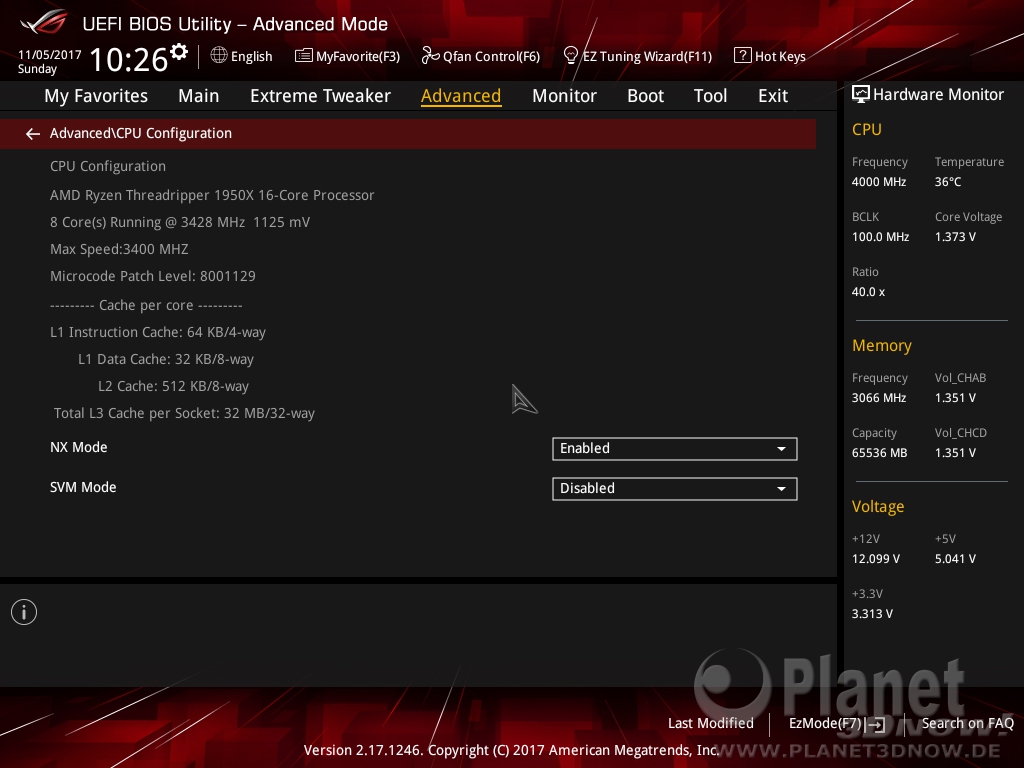The width and height of the screenshot is (1024, 768).
Task: Click L1 Instruction Cache: 64 KB/4-way line
Action: [x=158, y=332]
